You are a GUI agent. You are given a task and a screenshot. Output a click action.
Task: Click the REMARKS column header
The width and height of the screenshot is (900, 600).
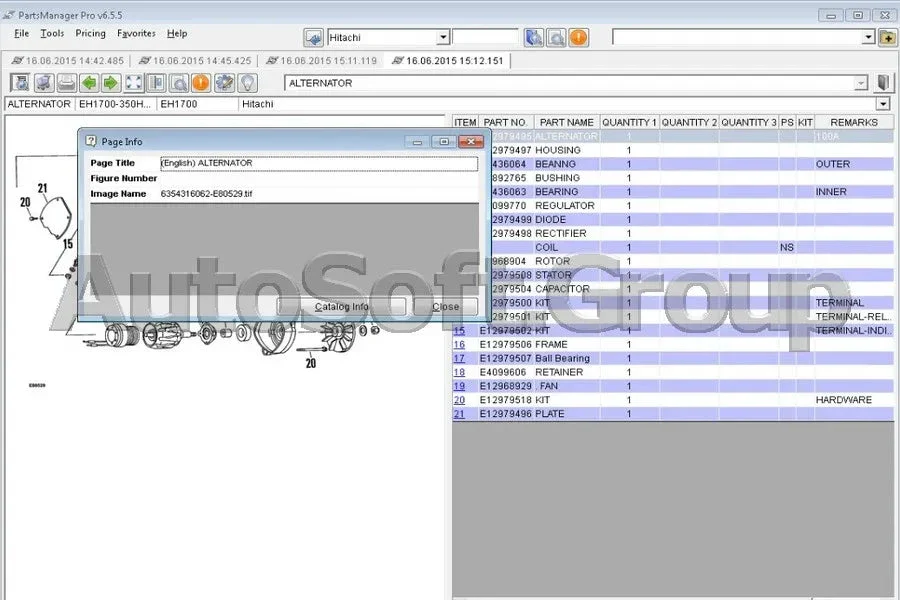(x=854, y=122)
